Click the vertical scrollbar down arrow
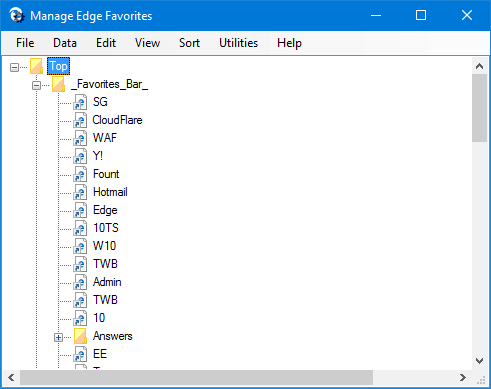Screen dimensions: 491x389 (480, 361)
